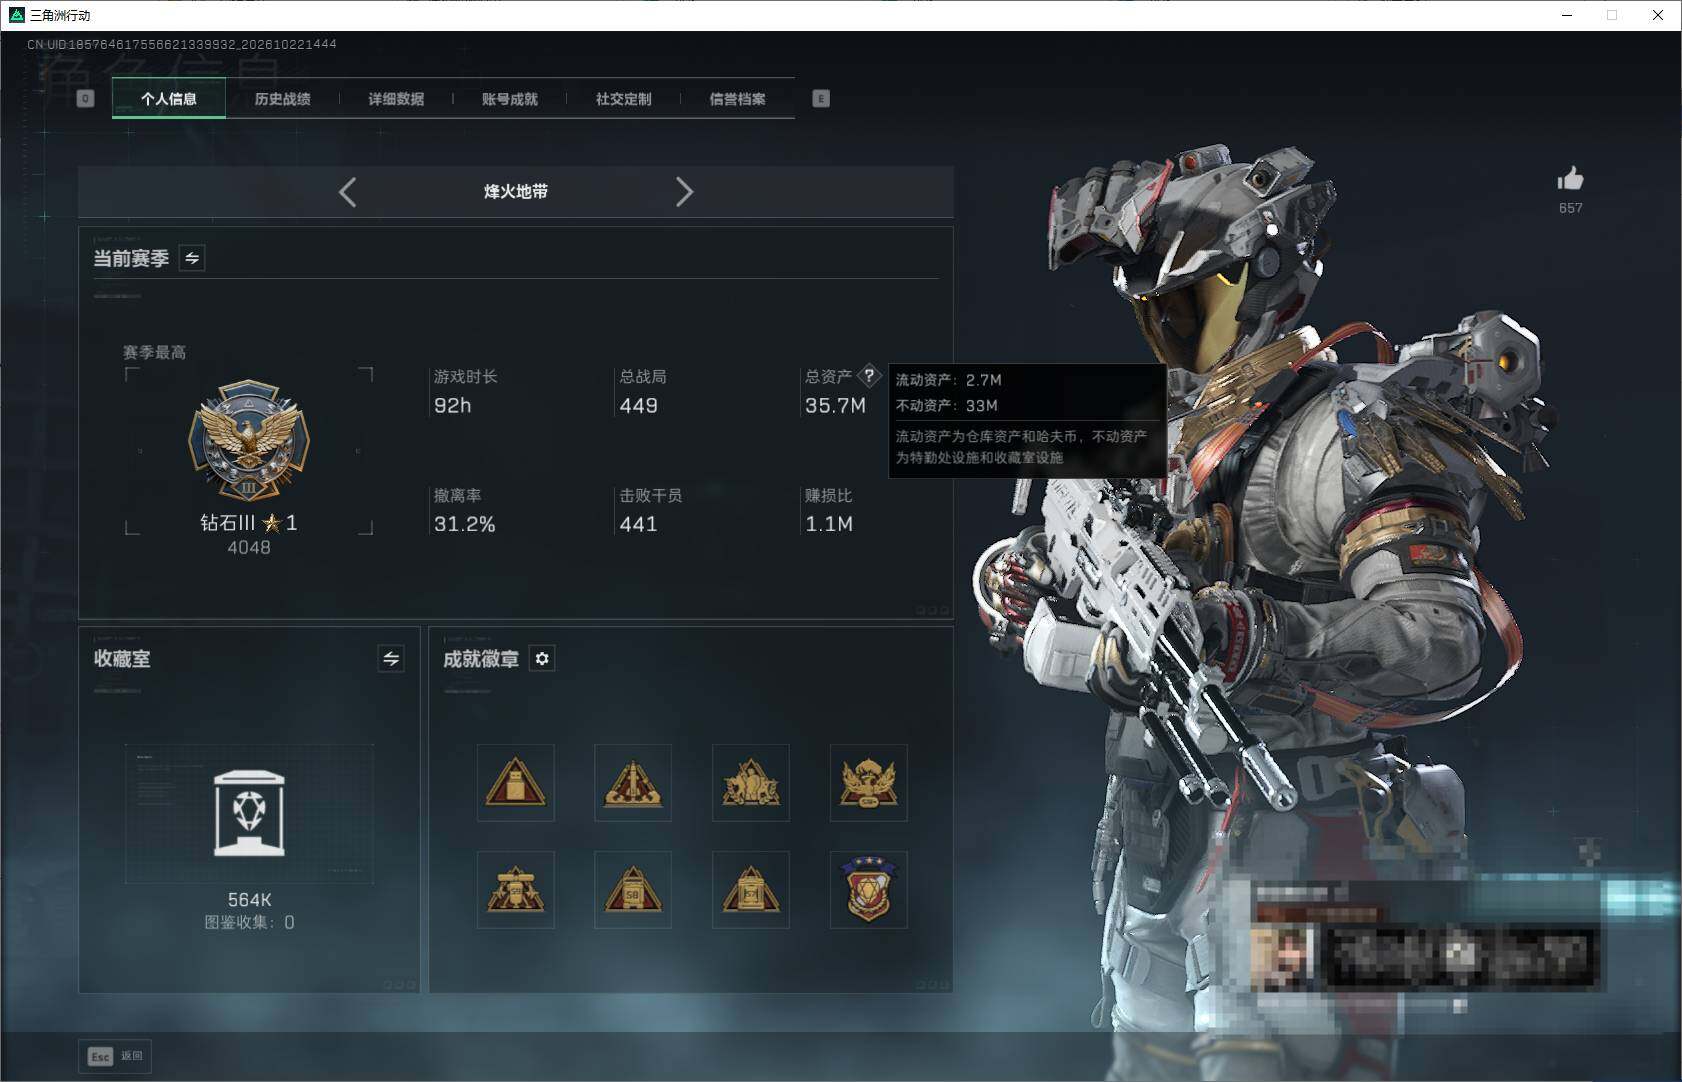The image size is (1682, 1082).
Task: Select the winged S8 emblem badge
Action: pyautogui.click(x=869, y=782)
